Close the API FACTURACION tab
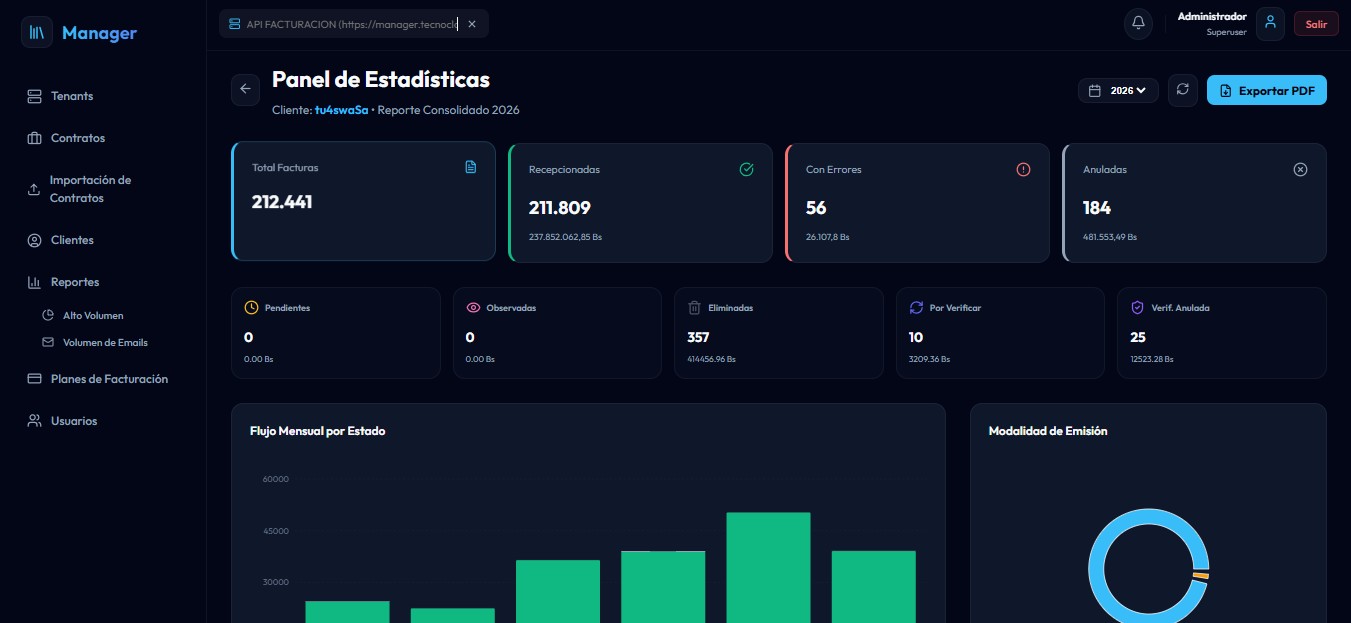 tap(472, 24)
